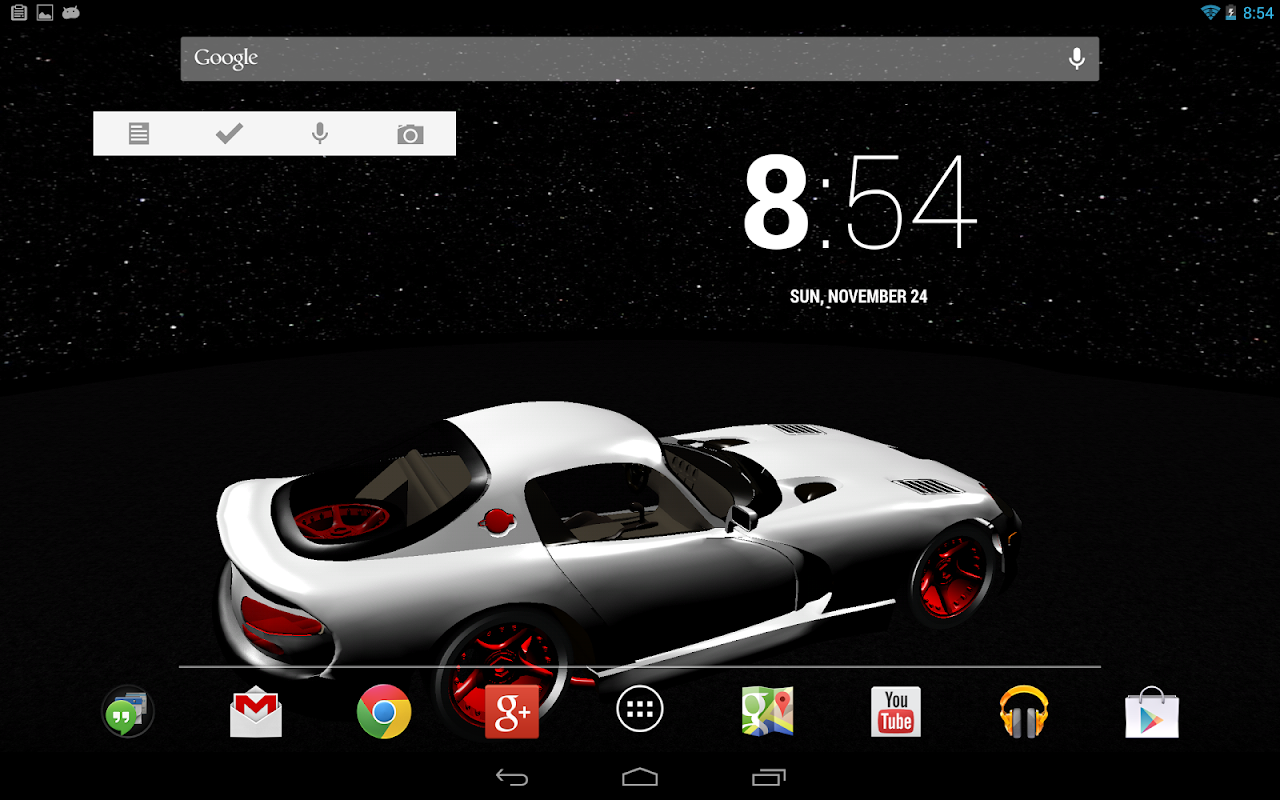1280x800 pixels.
Task: Open Wi-Fi status icon in status bar
Action: click(1210, 12)
